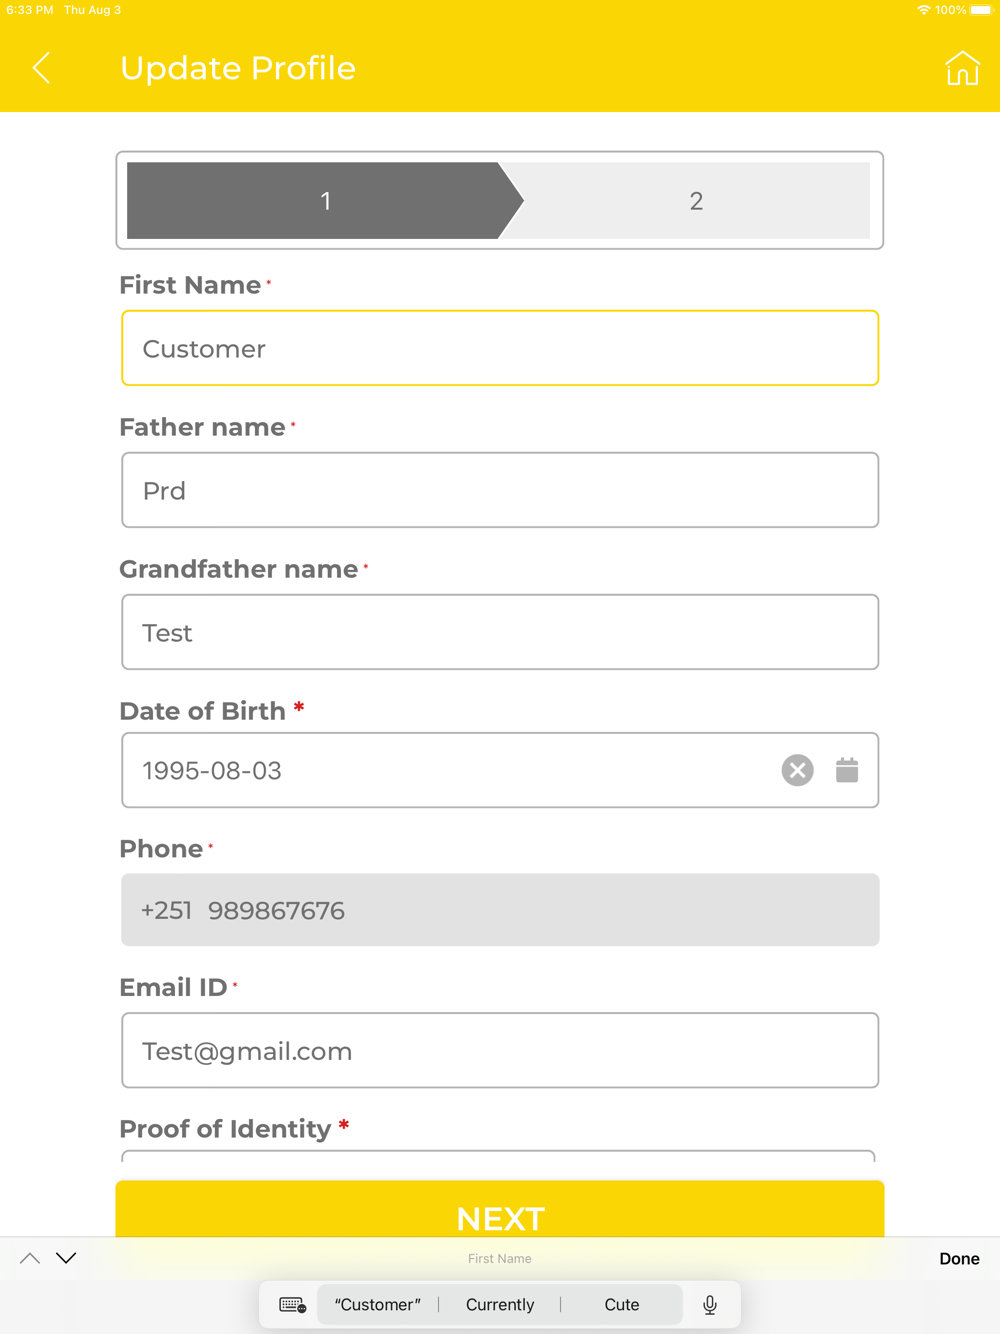Tap Done on the keyboard toolbar
The image size is (1000, 1334).
click(x=959, y=1259)
